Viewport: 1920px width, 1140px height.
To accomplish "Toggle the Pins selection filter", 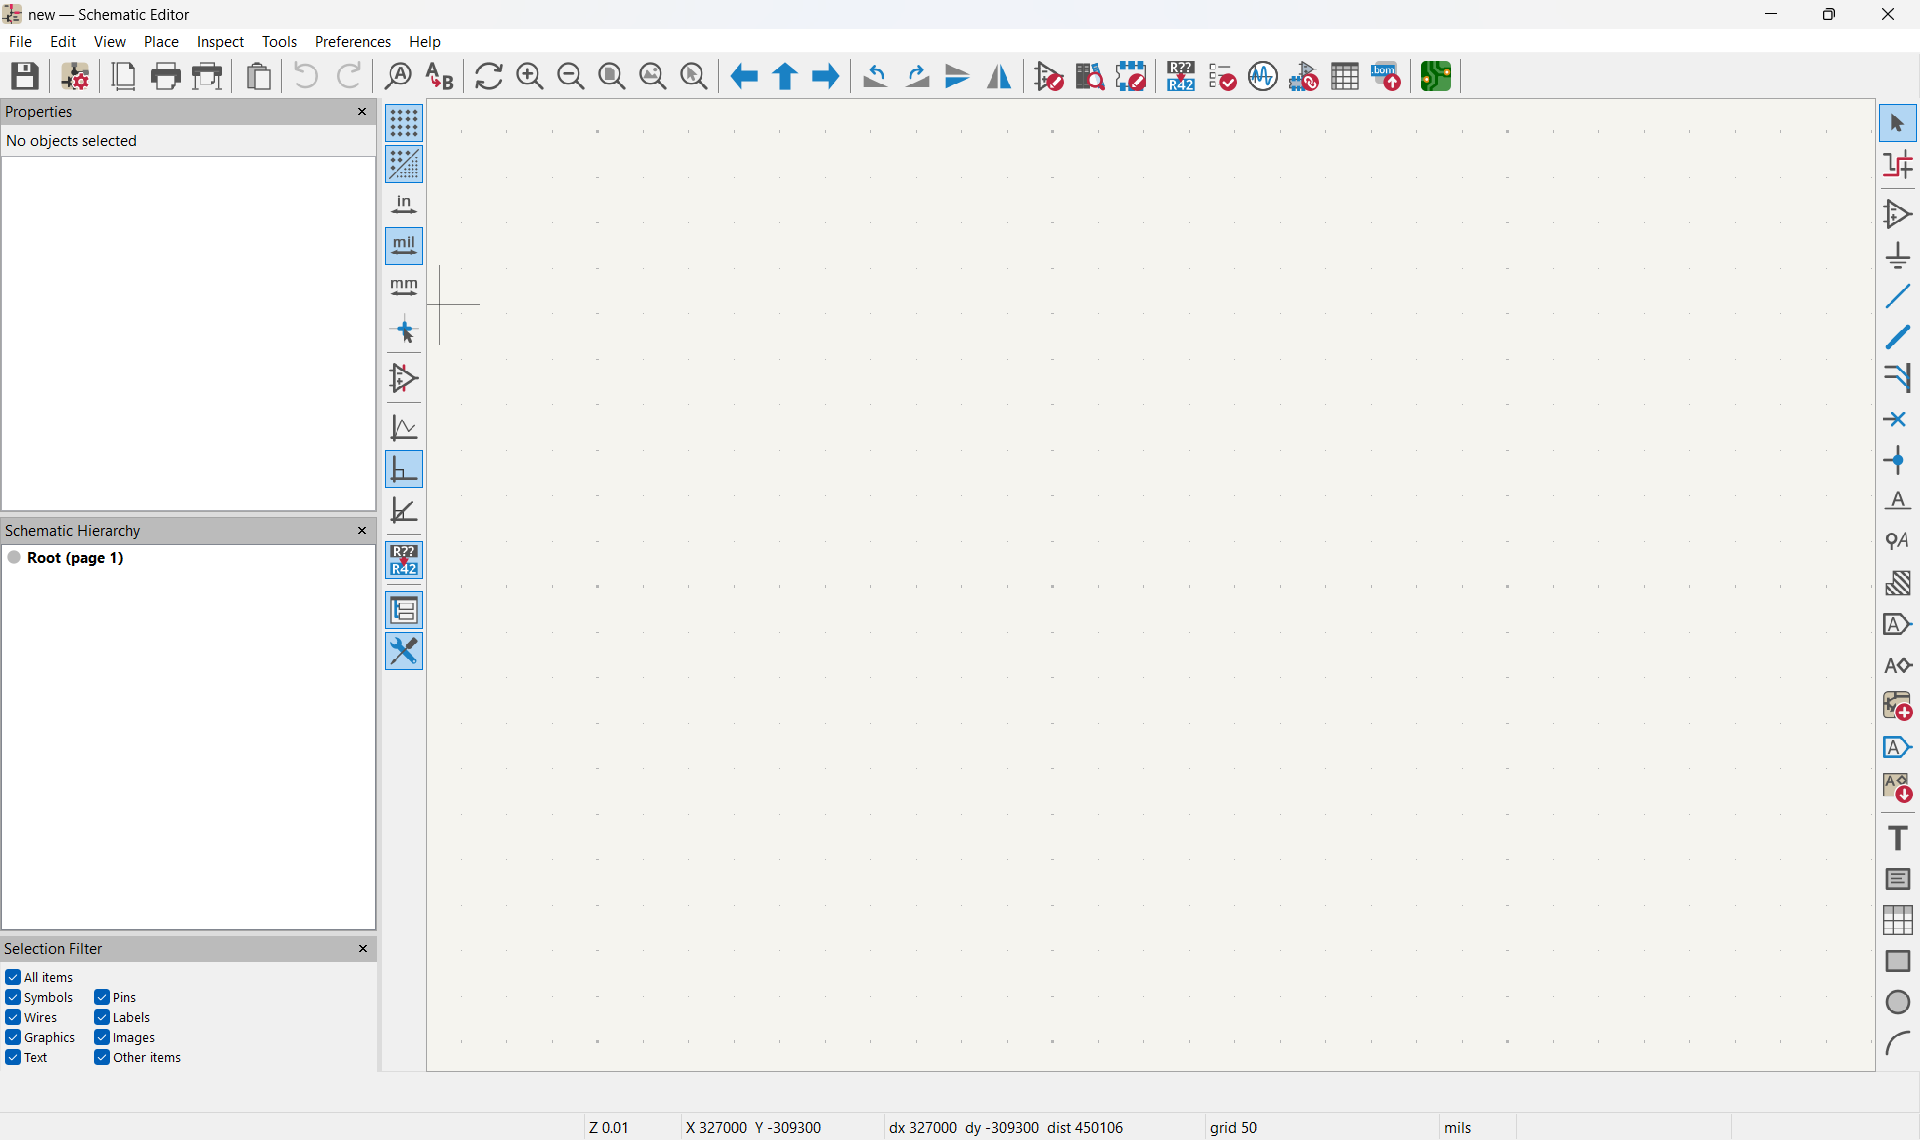I will pos(100,997).
